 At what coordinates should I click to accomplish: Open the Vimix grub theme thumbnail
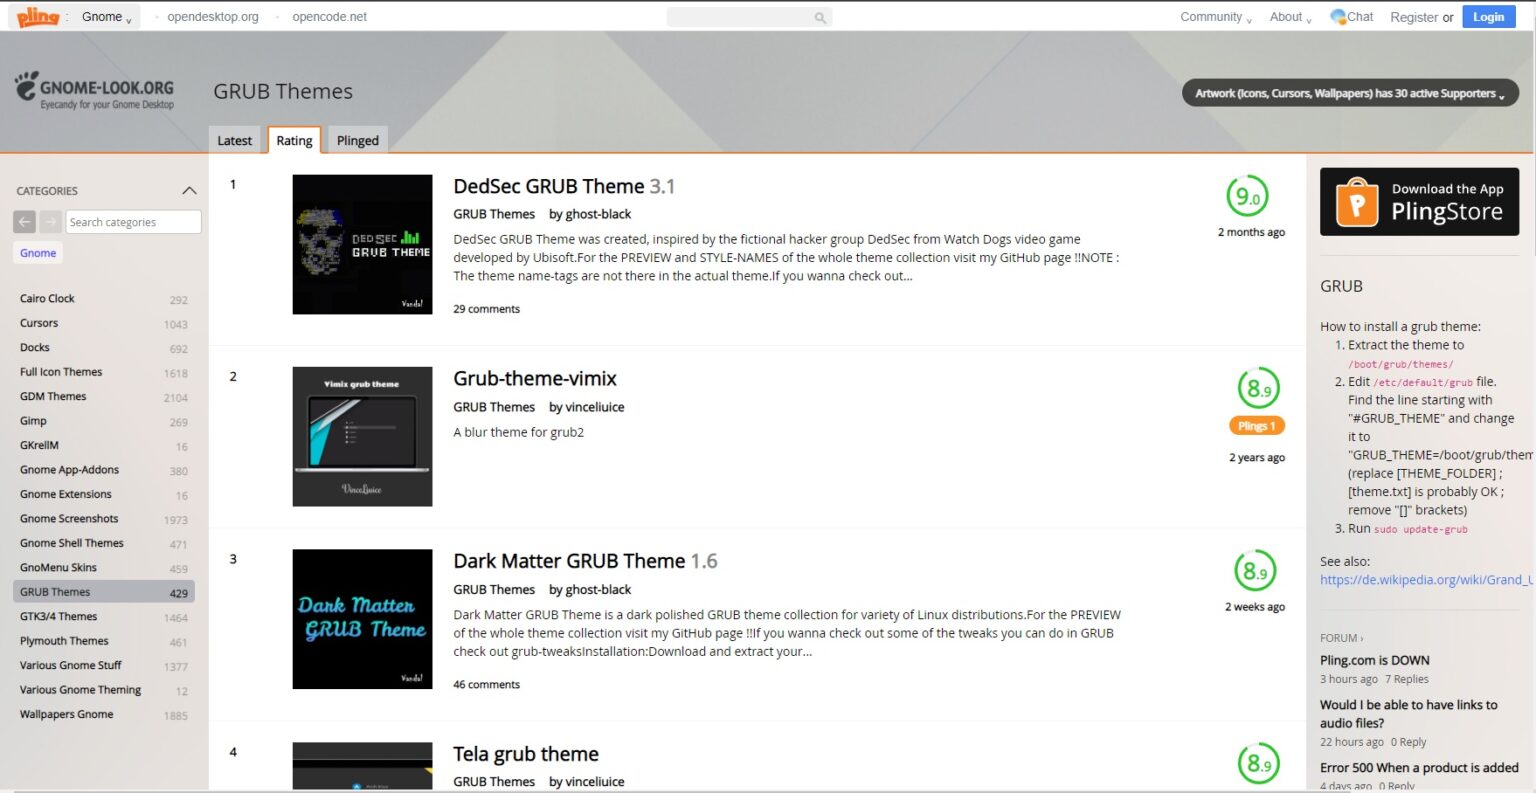point(362,437)
